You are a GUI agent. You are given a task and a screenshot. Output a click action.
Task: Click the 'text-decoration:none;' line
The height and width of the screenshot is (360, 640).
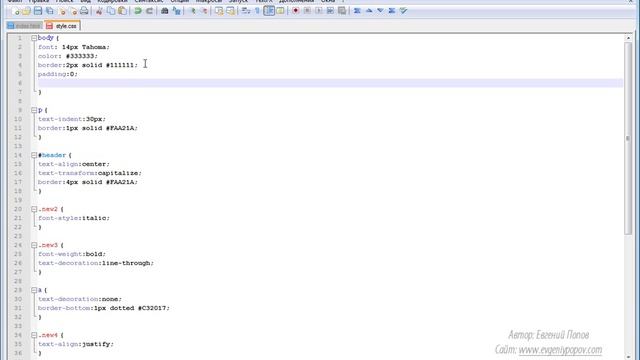[80, 299]
